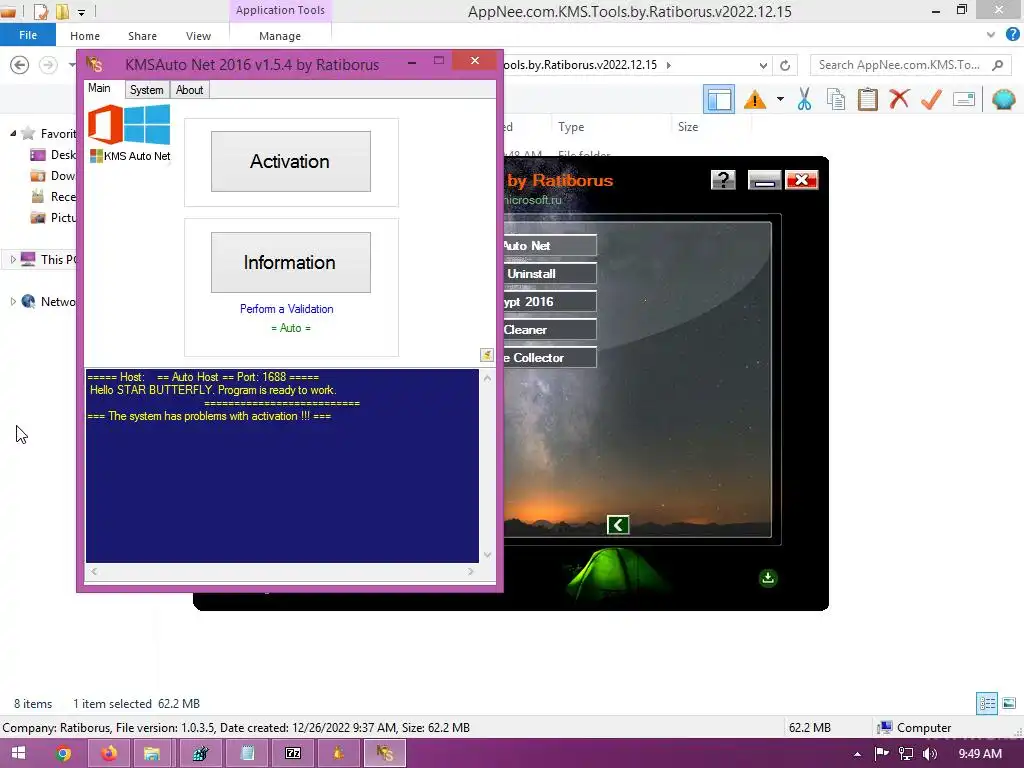Toggle the preview pane toolbar icon
Viewport: 1024px width, 768px height.
point(719,100)
